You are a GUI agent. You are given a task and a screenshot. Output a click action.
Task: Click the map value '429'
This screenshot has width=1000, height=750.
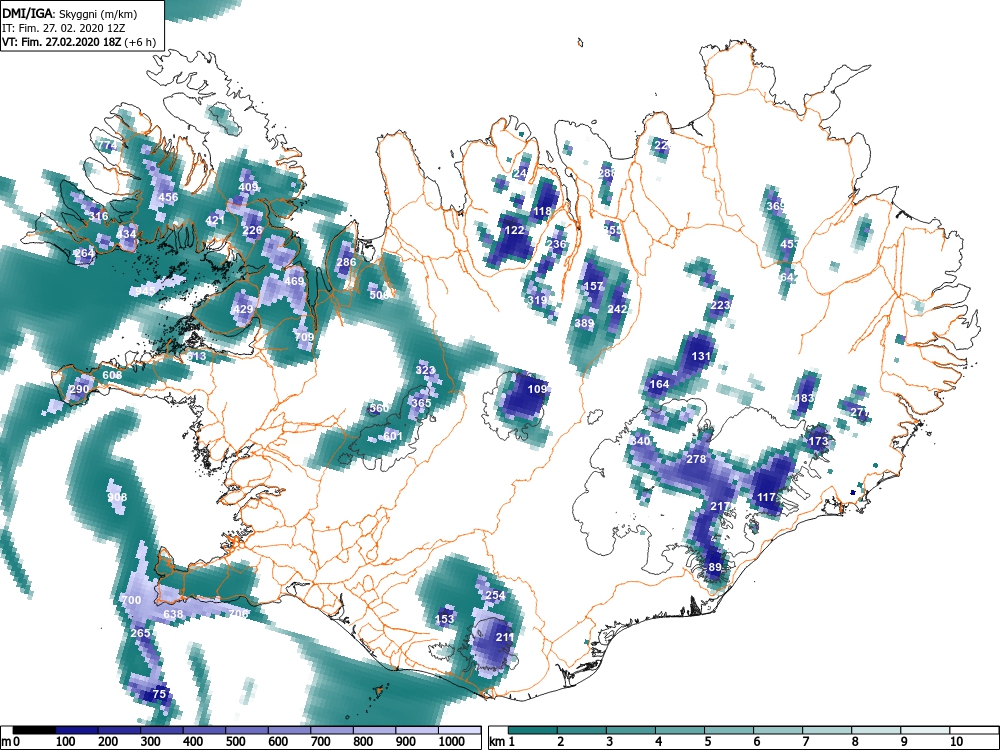pyautogui.click(x=243, y=309)
